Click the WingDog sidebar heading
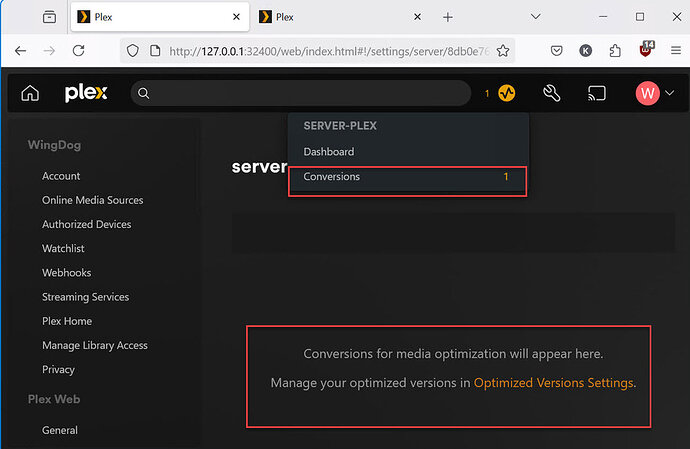 (x=54, y=145)
